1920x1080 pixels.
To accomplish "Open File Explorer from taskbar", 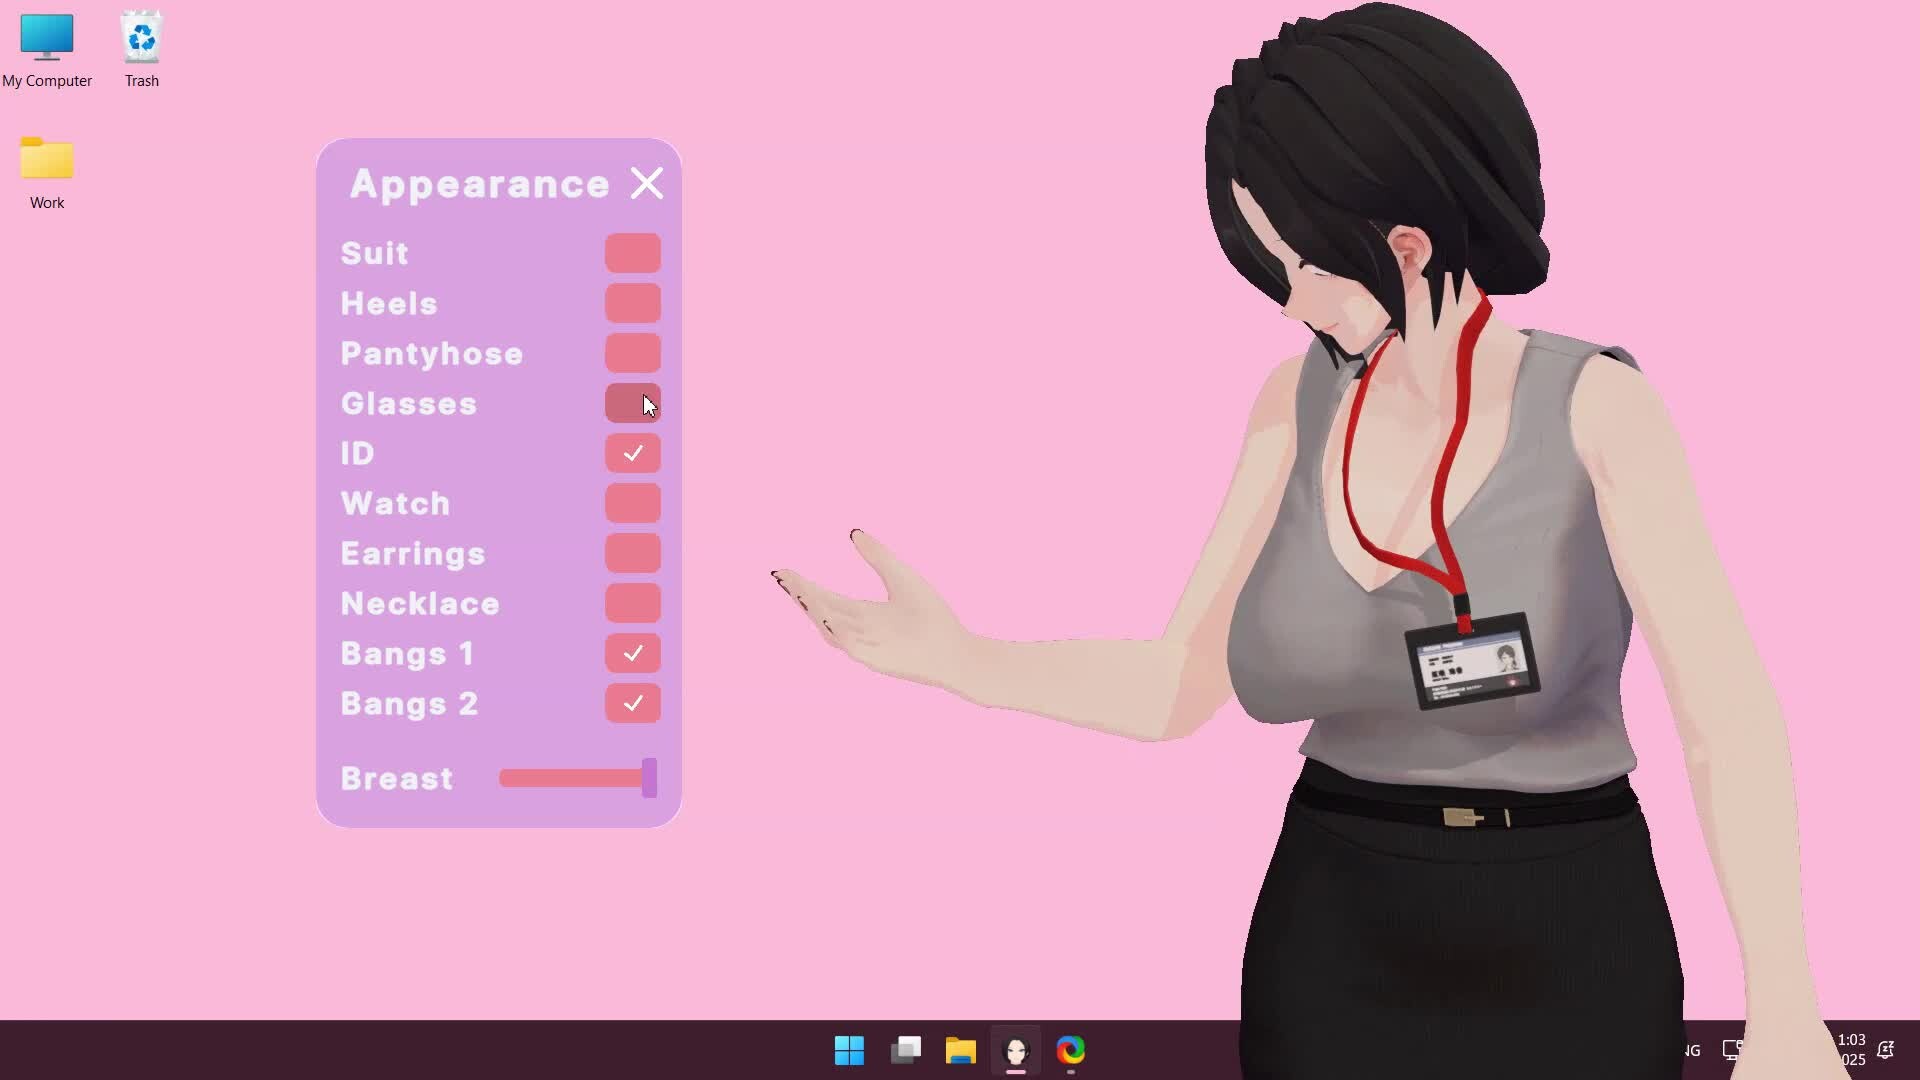I will click(960, 1050).
